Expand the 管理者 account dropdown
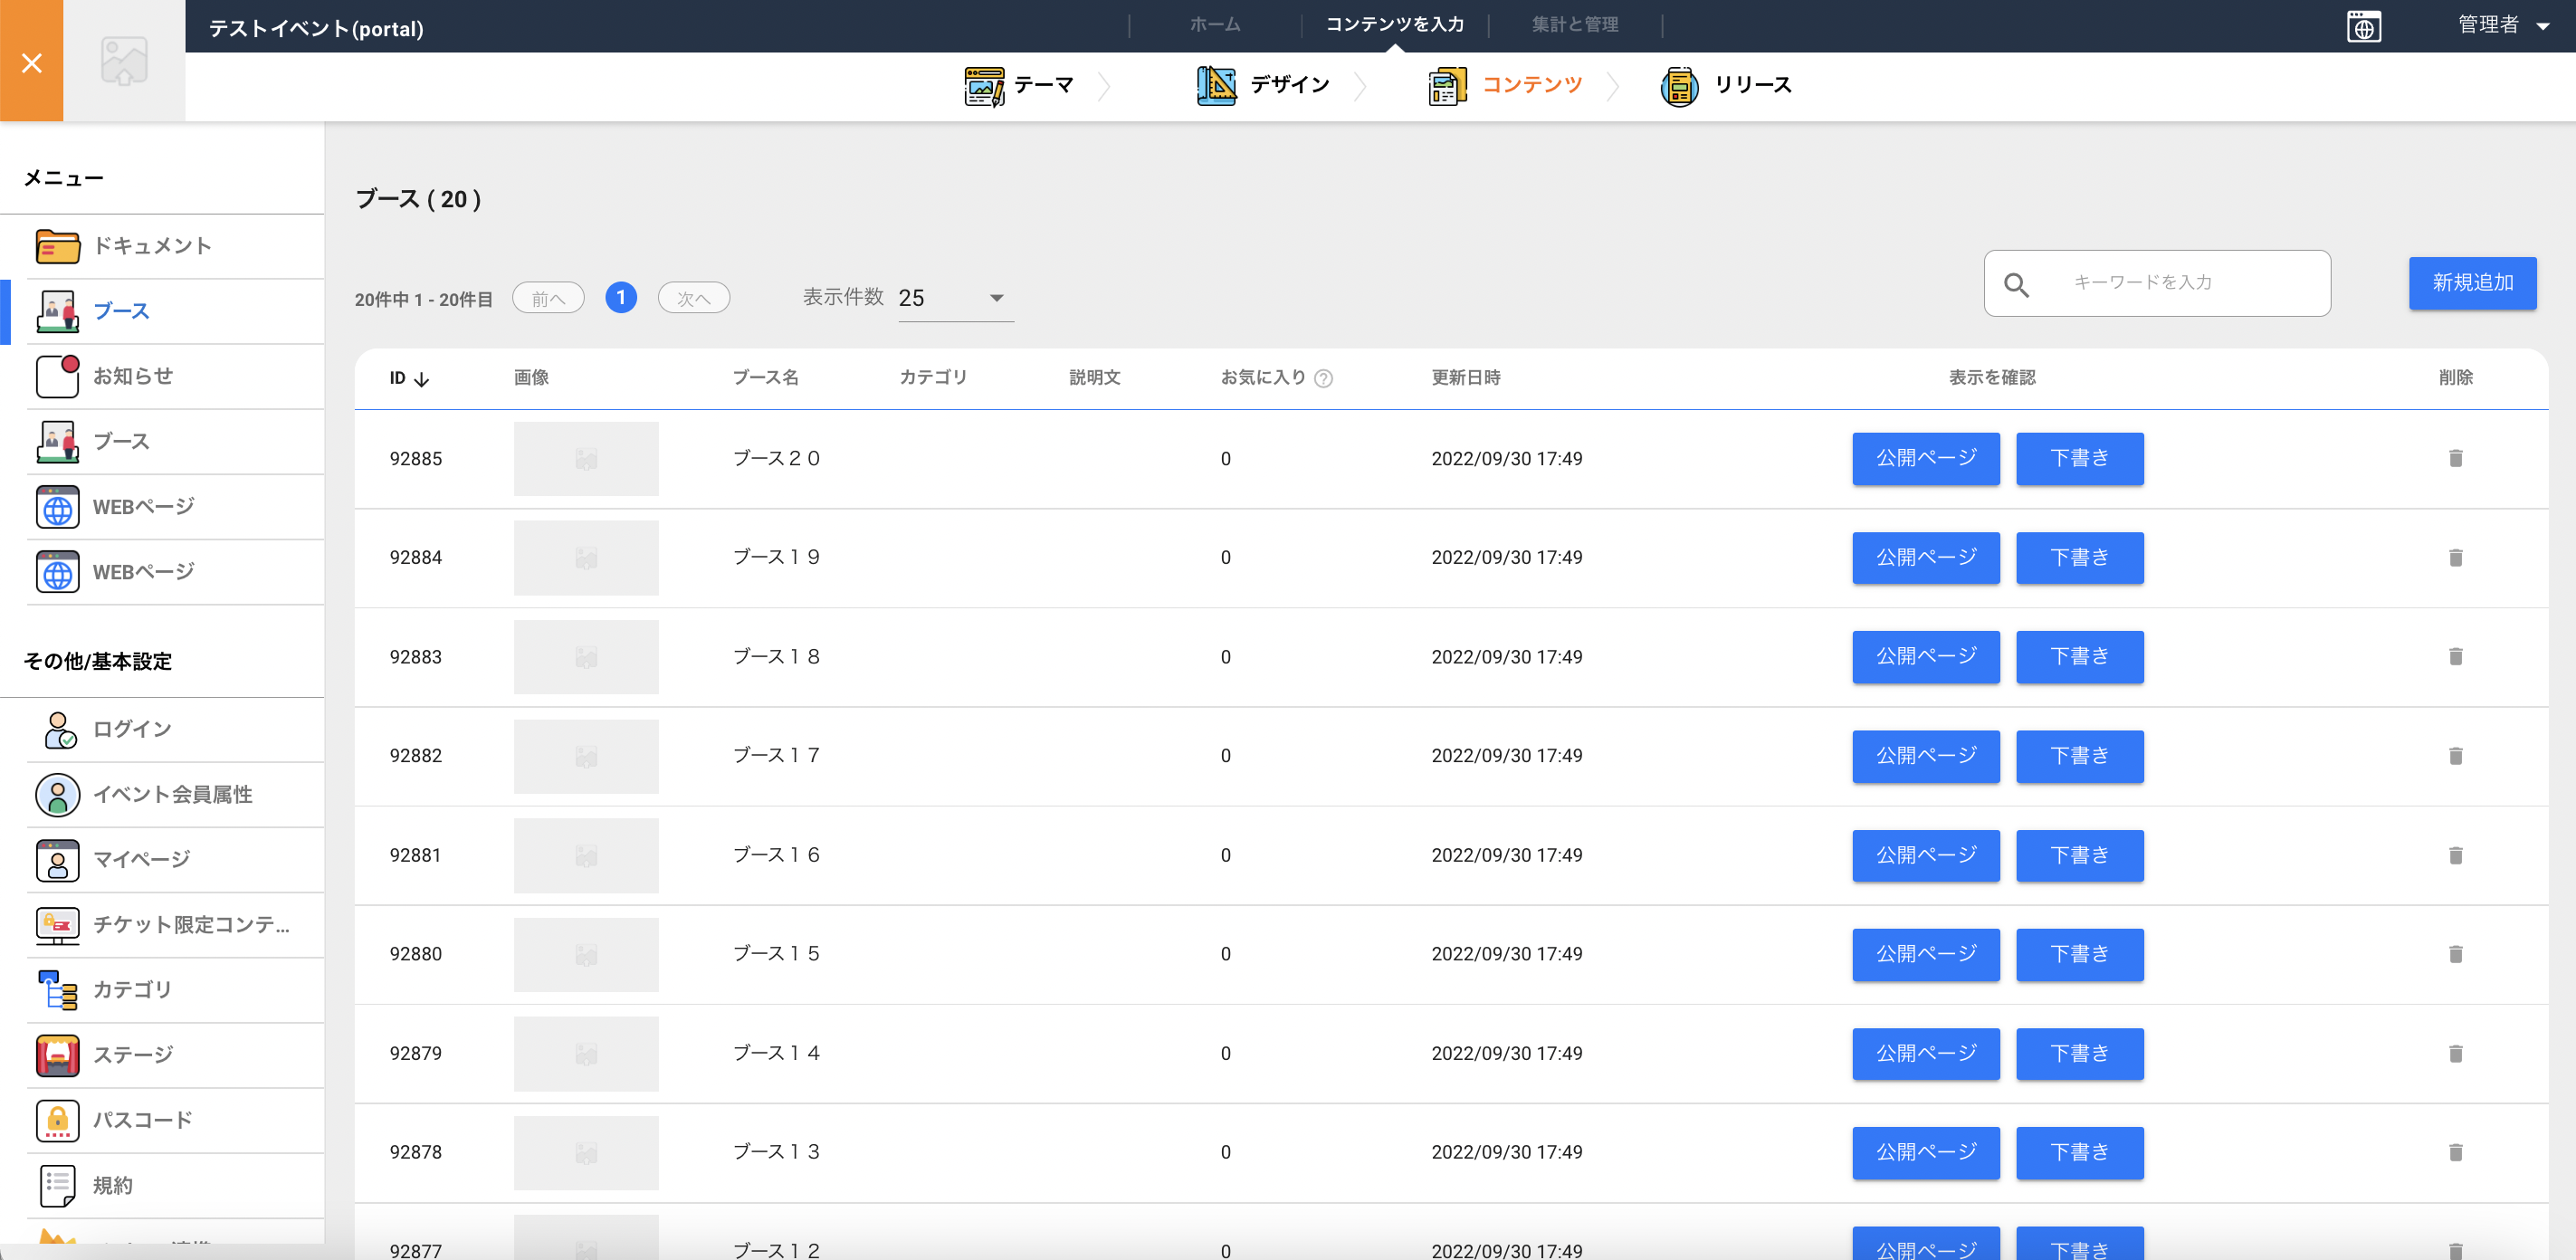The height and width of the screenshot is (1260, 2576). pos(2504,25)
